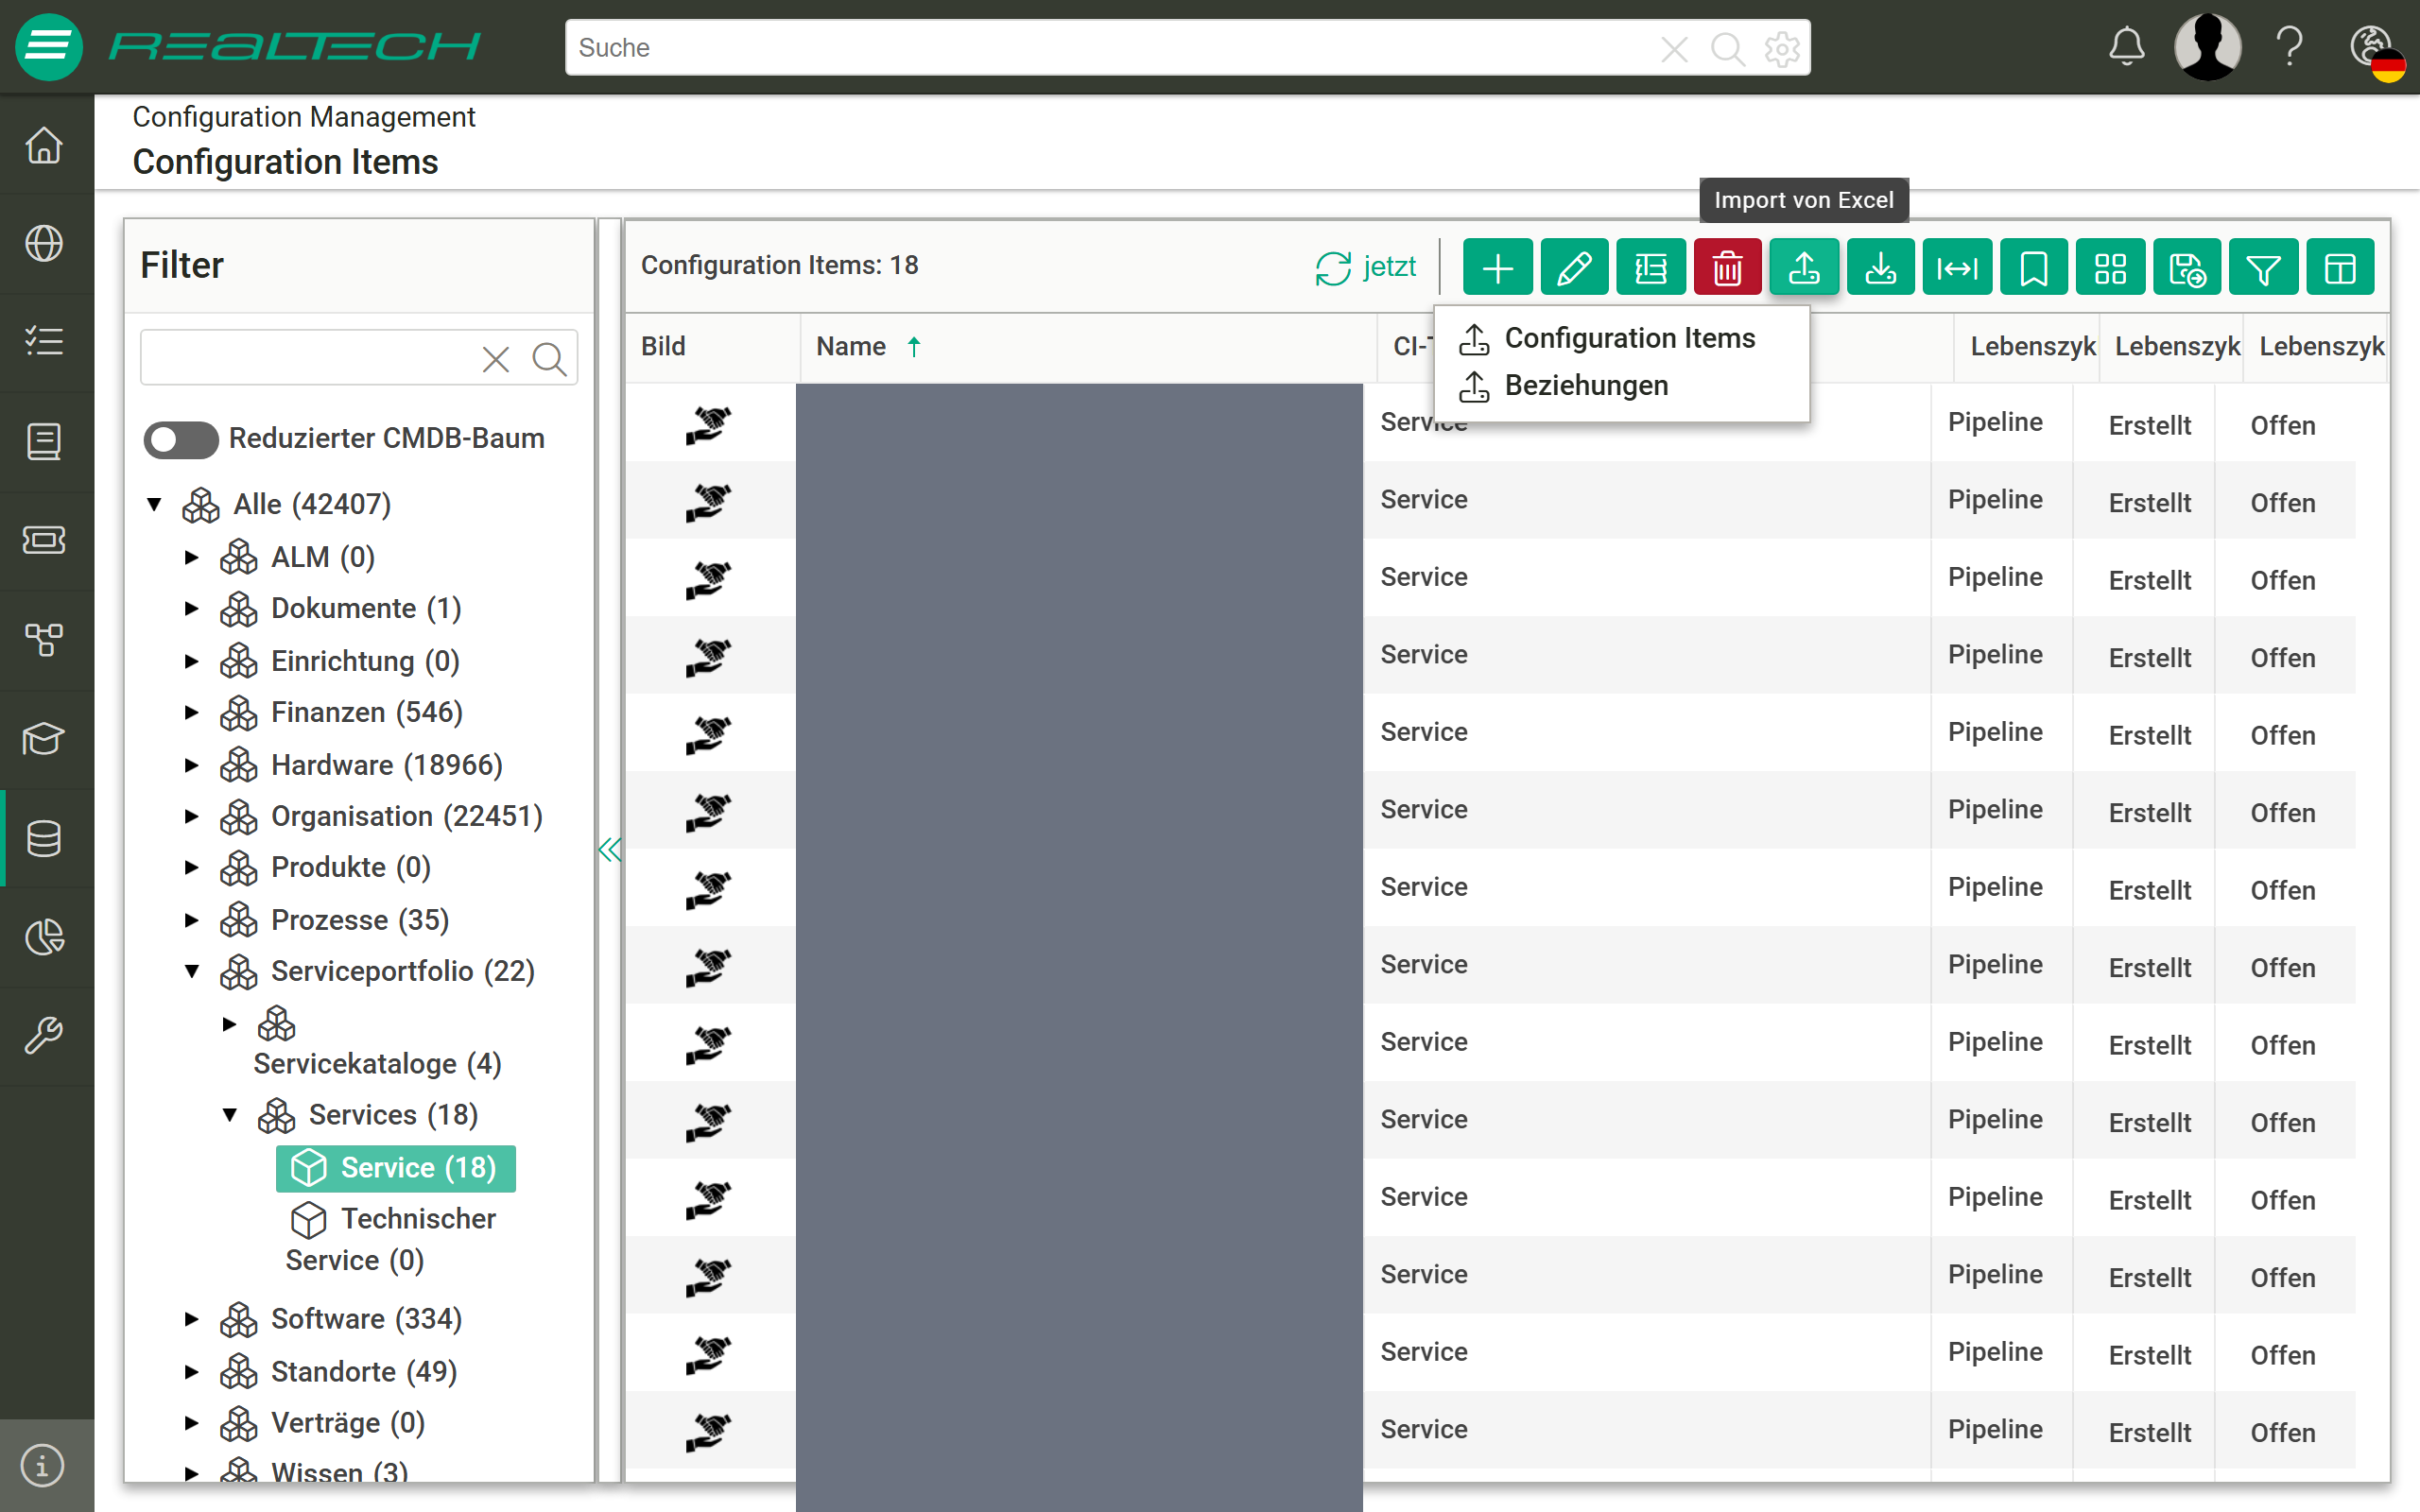Open the help question mark icon
This screenshot has width=2420, height=1512.
pyautogui.click(x=2288, y=47)
